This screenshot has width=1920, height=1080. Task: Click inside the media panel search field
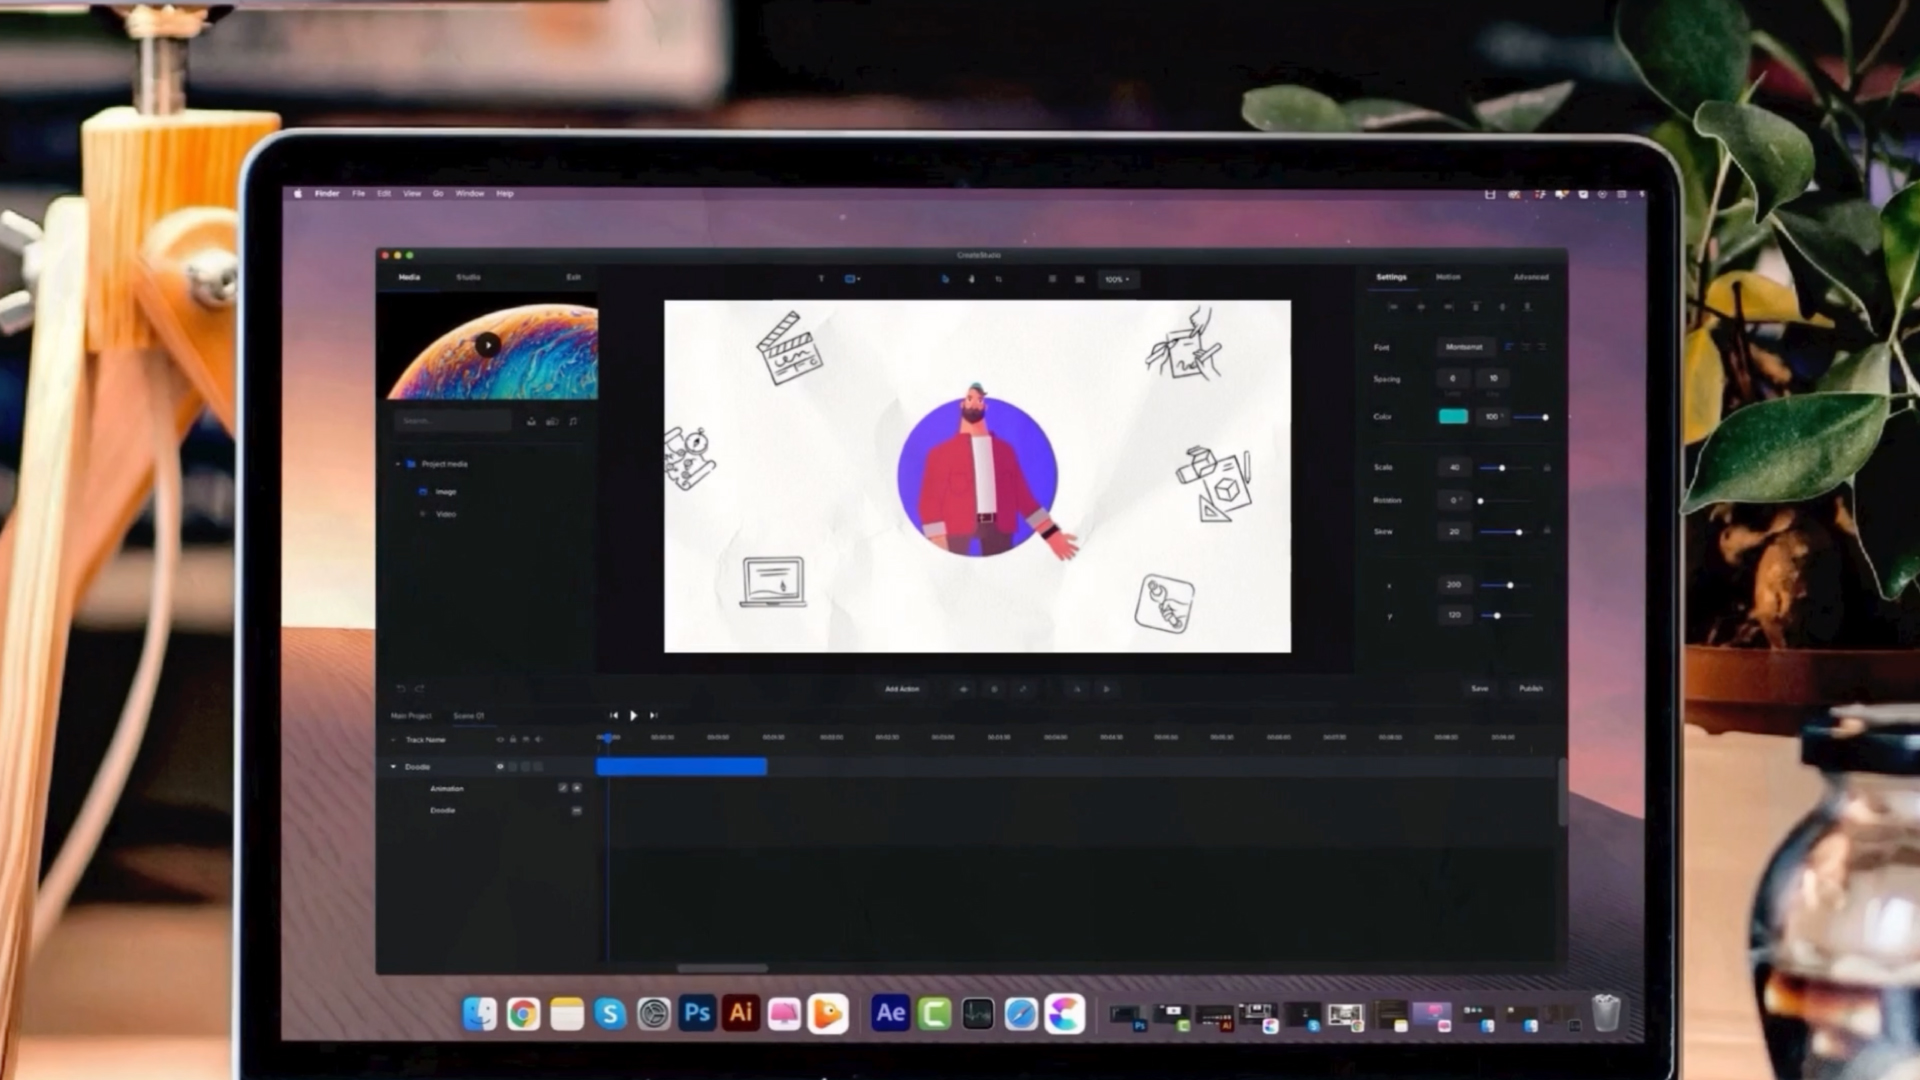[x=452, y=420]
